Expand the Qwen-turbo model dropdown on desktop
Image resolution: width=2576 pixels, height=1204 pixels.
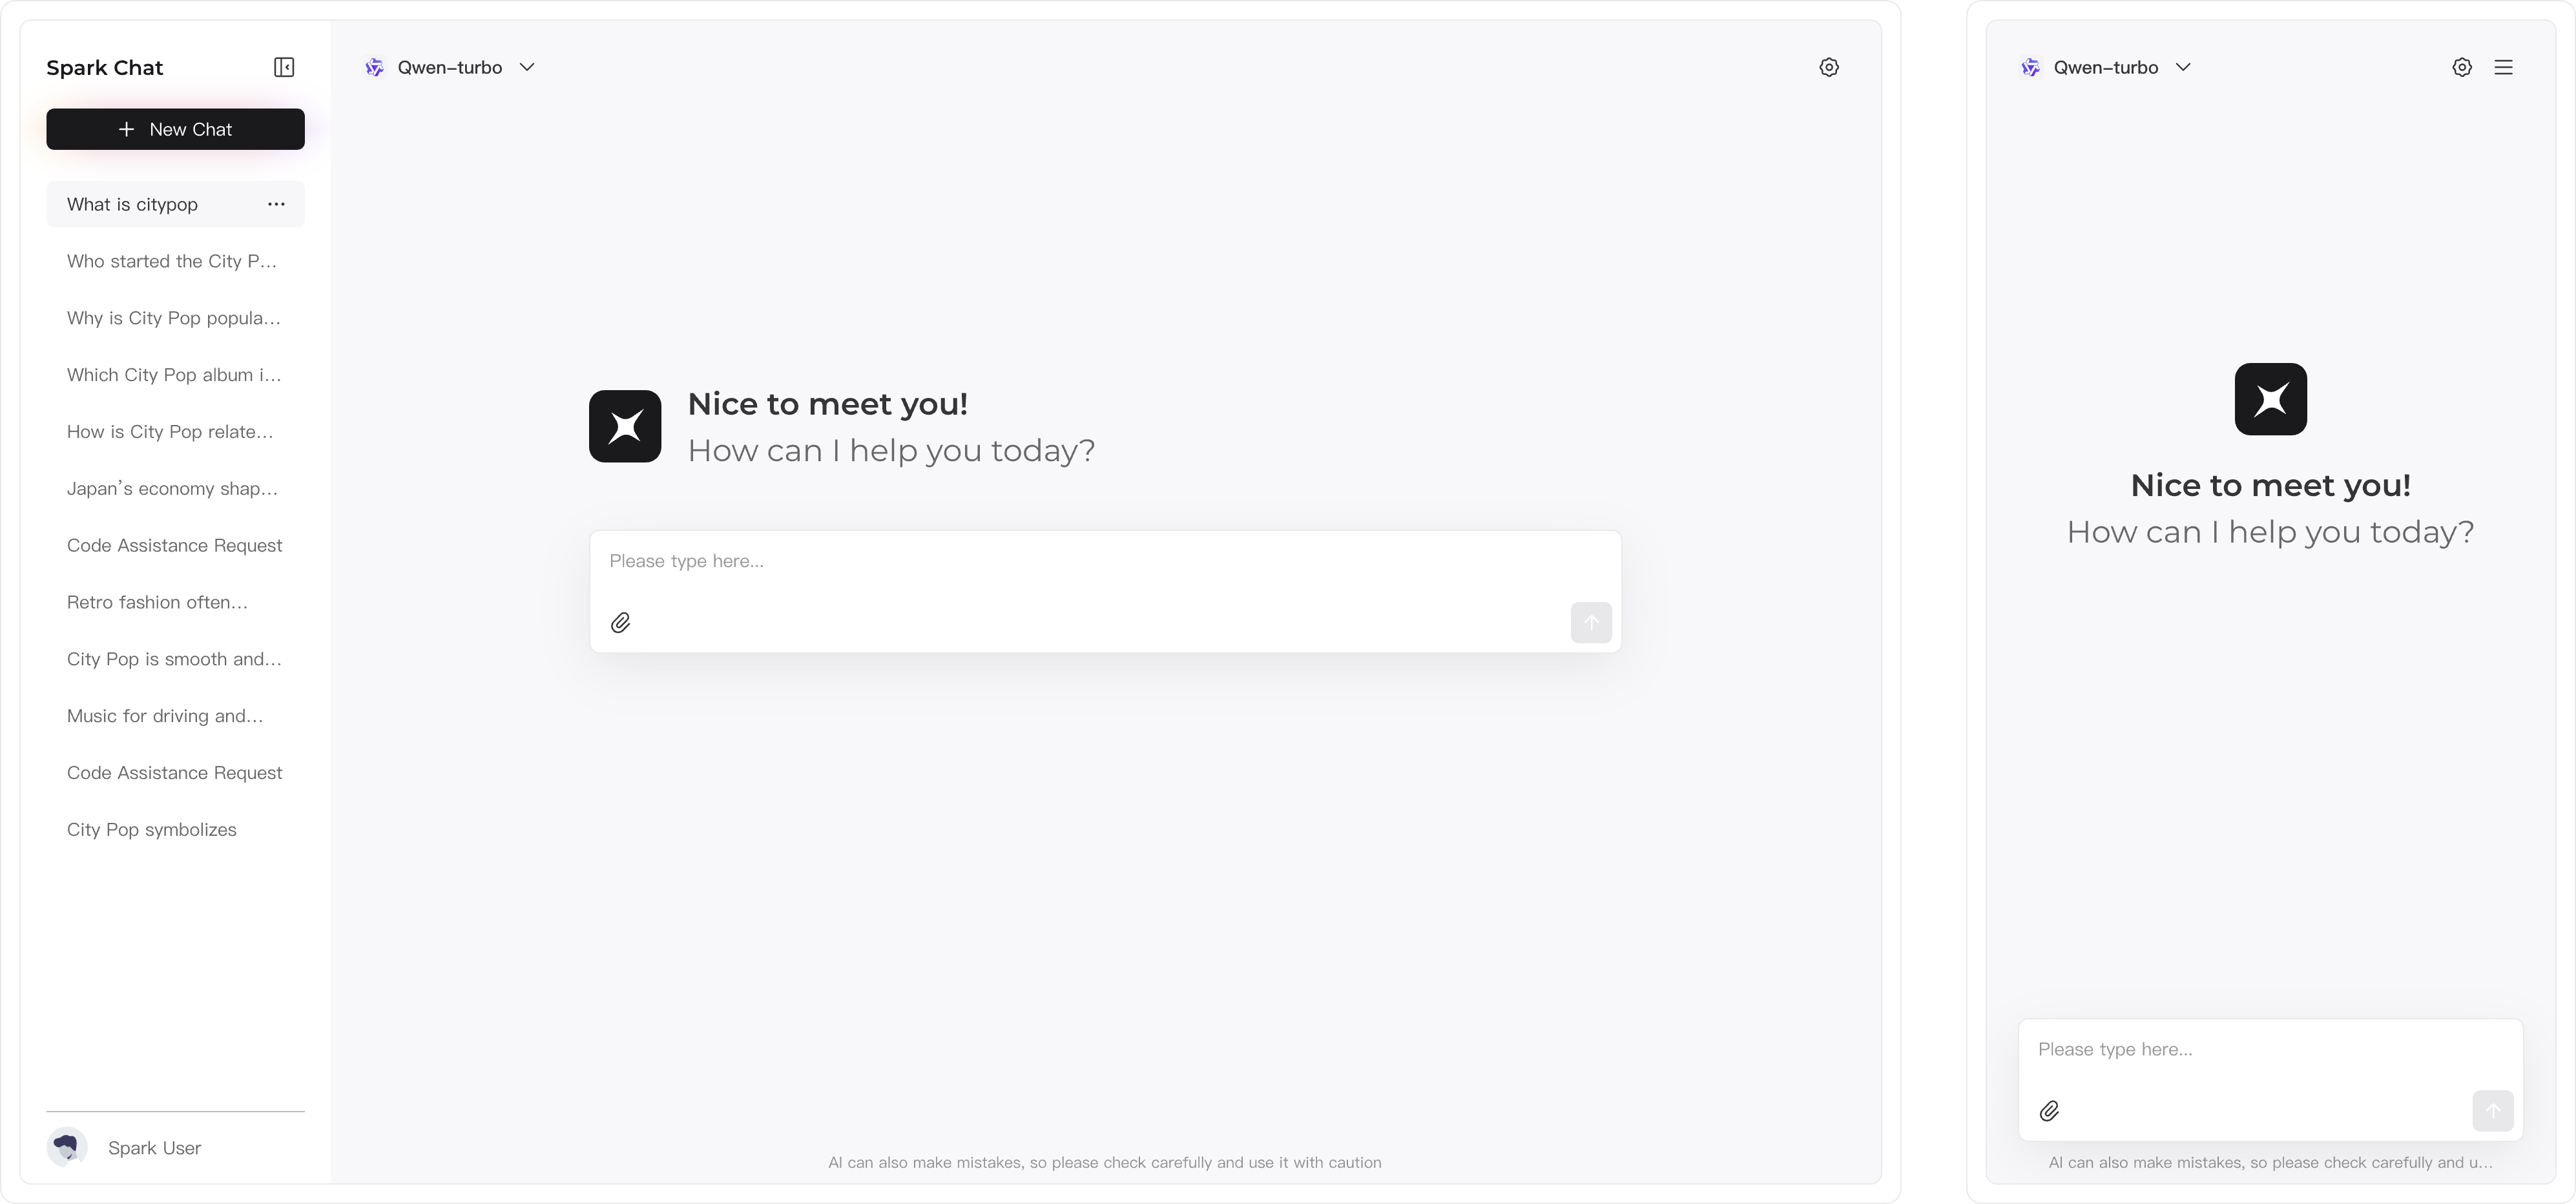451,67
